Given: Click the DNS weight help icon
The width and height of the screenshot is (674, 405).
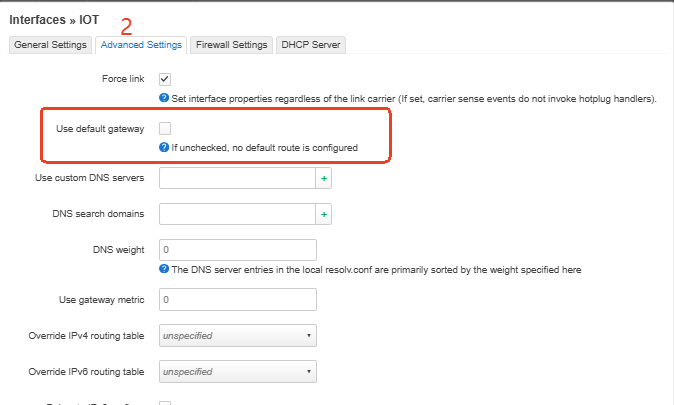Looking at the screenshot, I should click(164, 269).
